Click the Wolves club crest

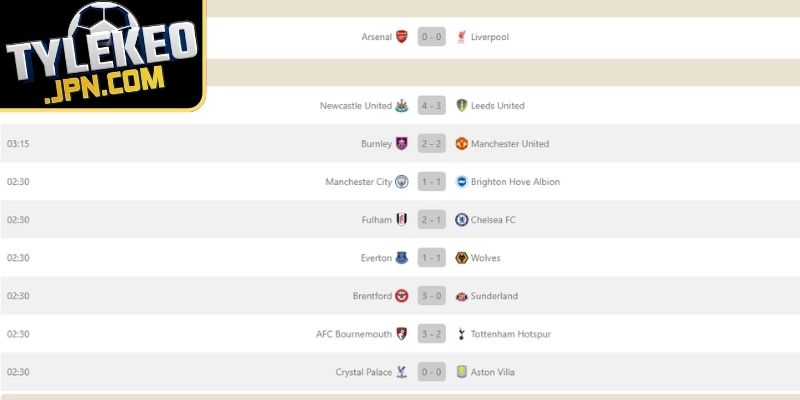[x=461, y=257]
